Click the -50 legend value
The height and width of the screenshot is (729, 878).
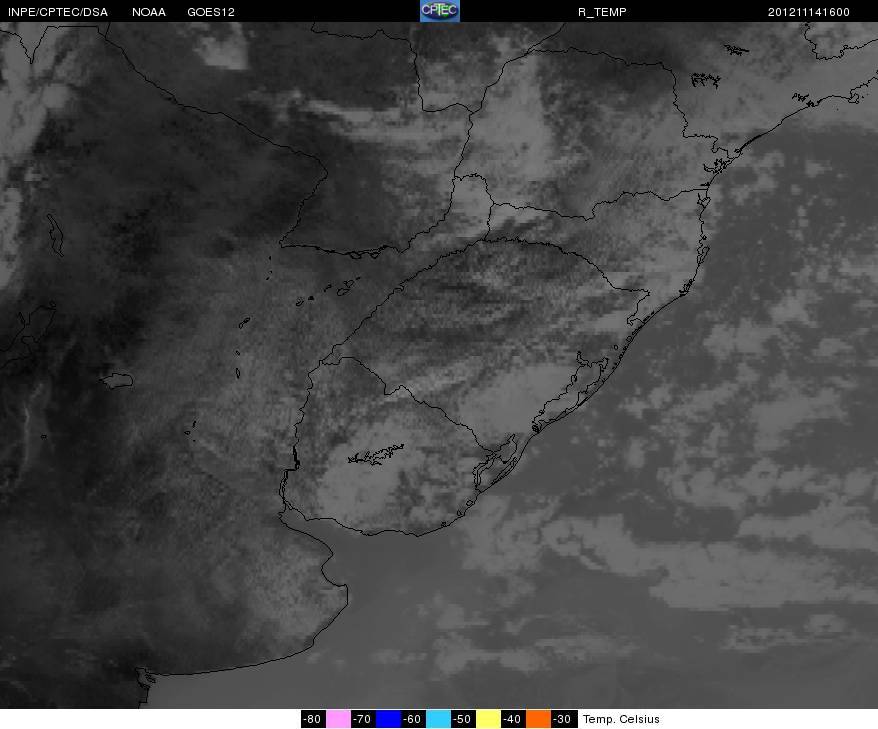point(463,719)
